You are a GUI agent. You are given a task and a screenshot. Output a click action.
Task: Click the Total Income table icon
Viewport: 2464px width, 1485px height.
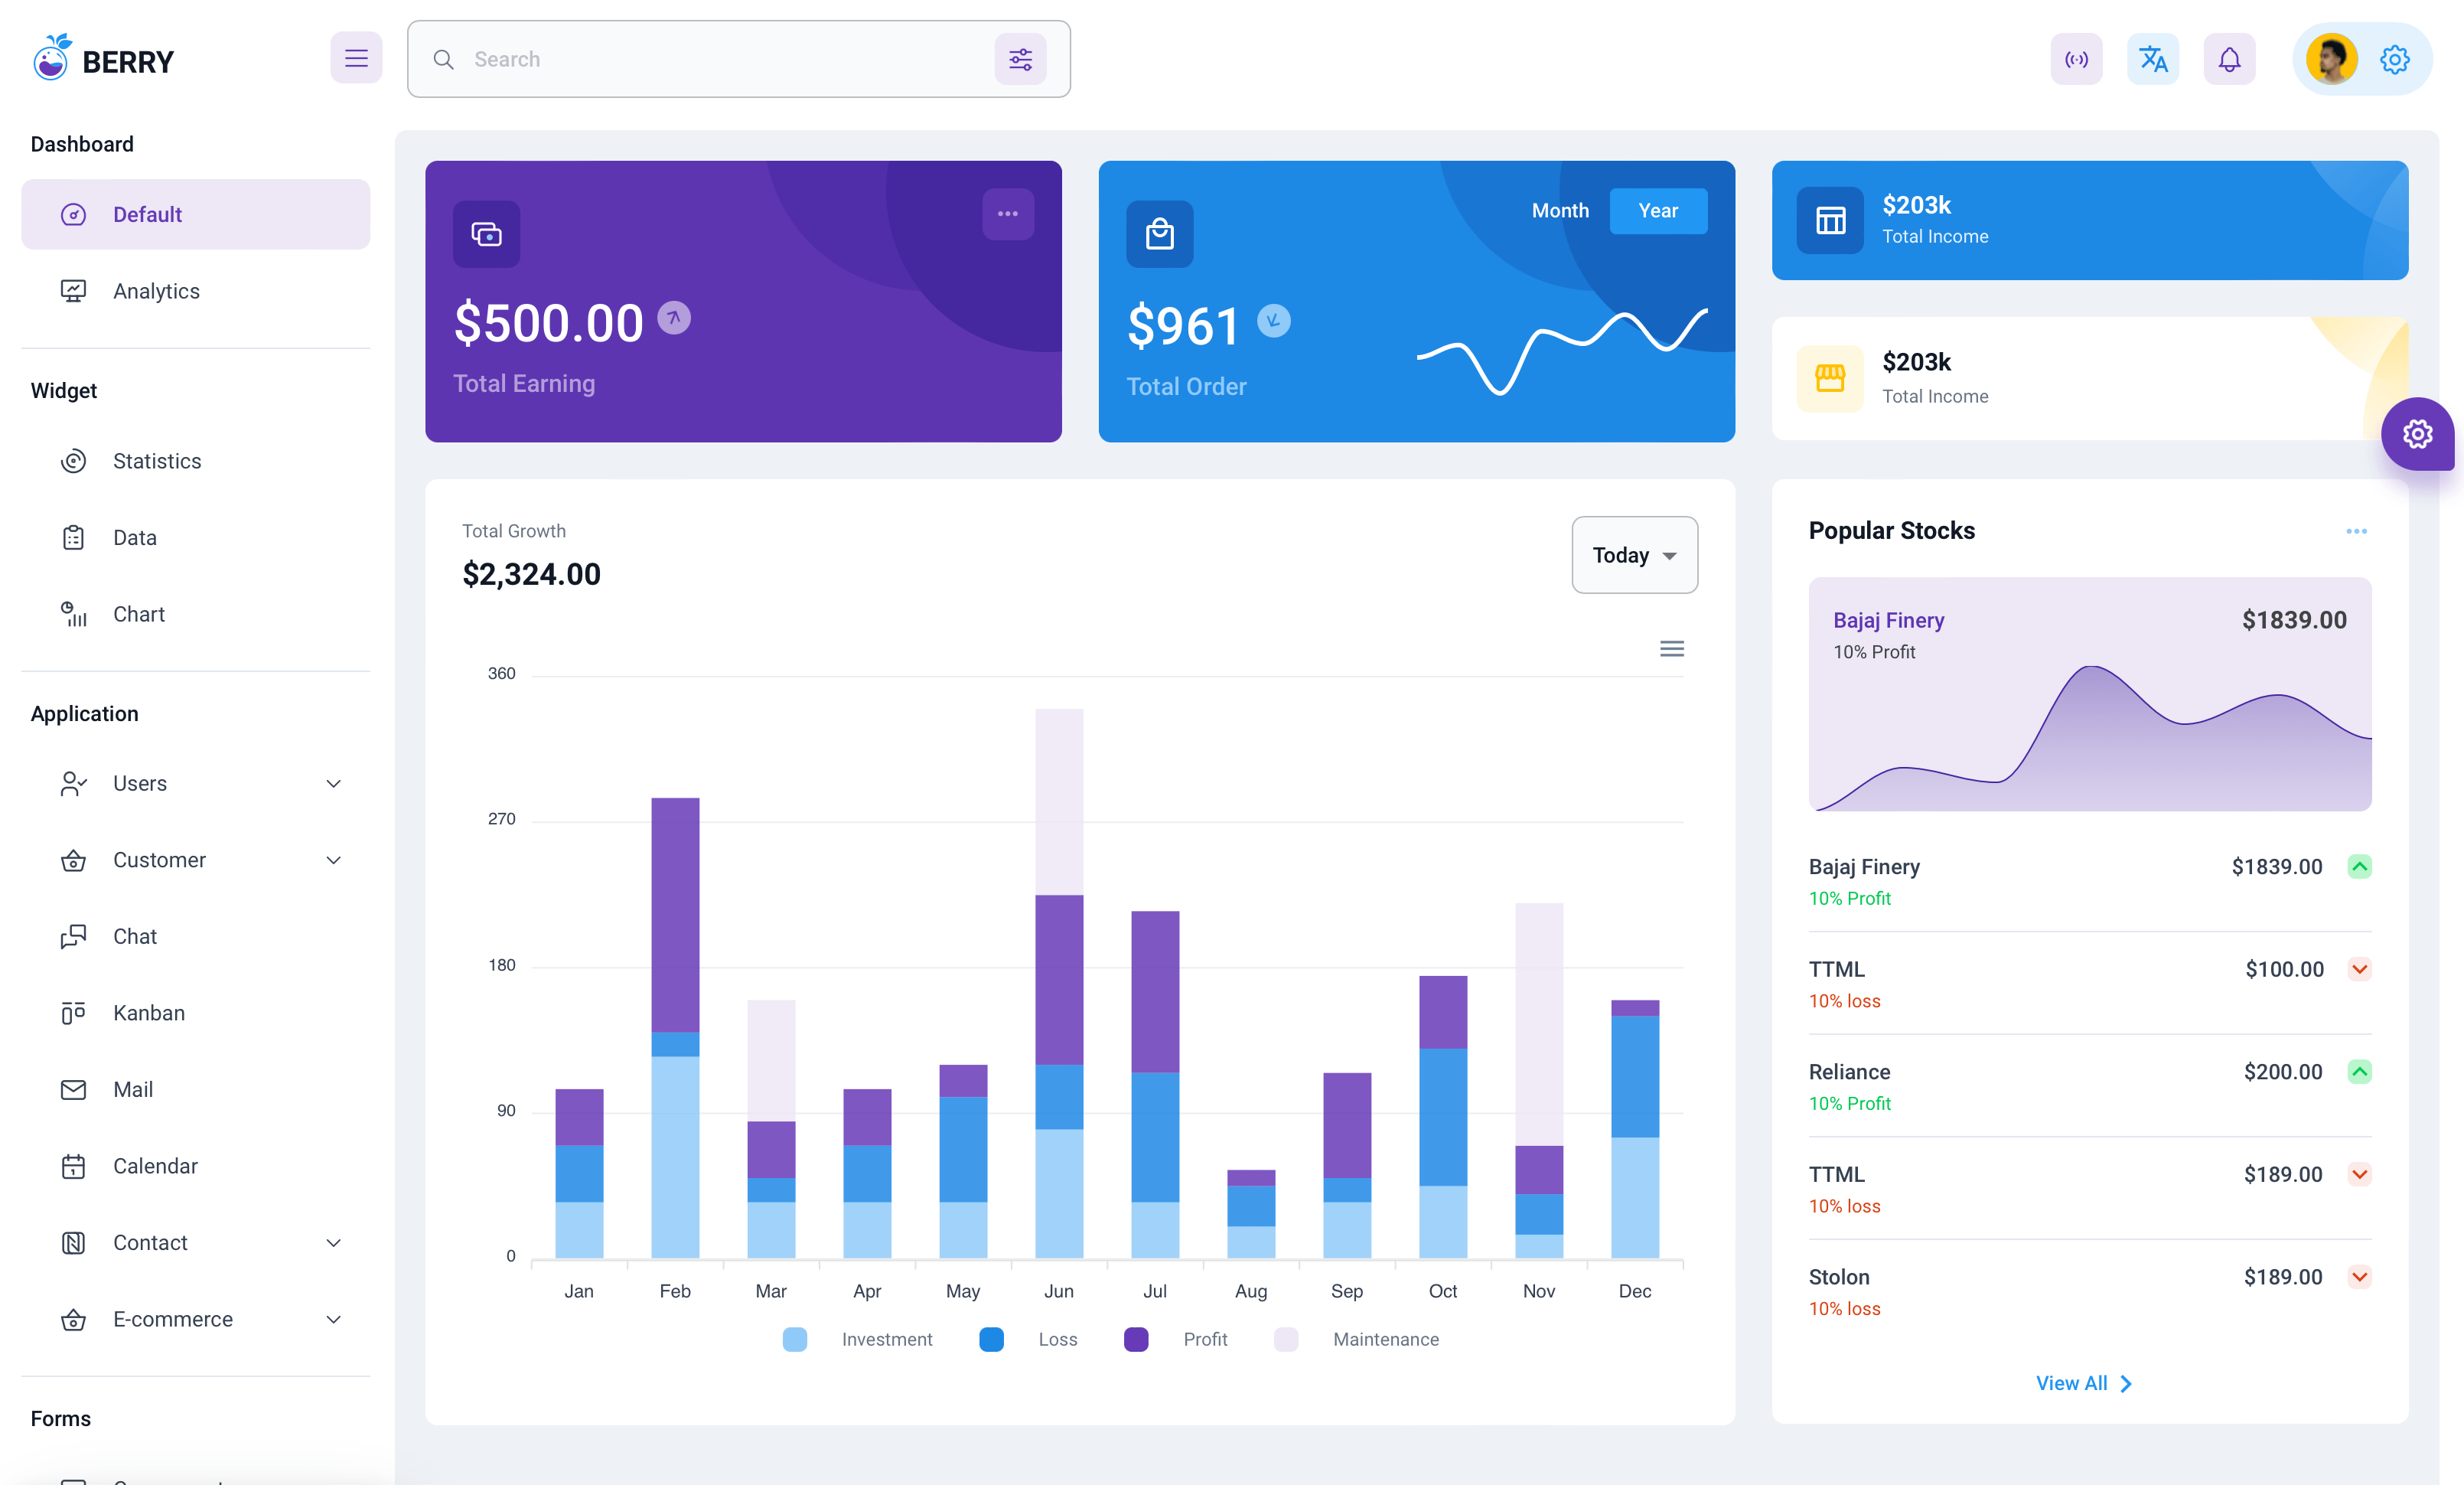click(x=1830, y=218)
